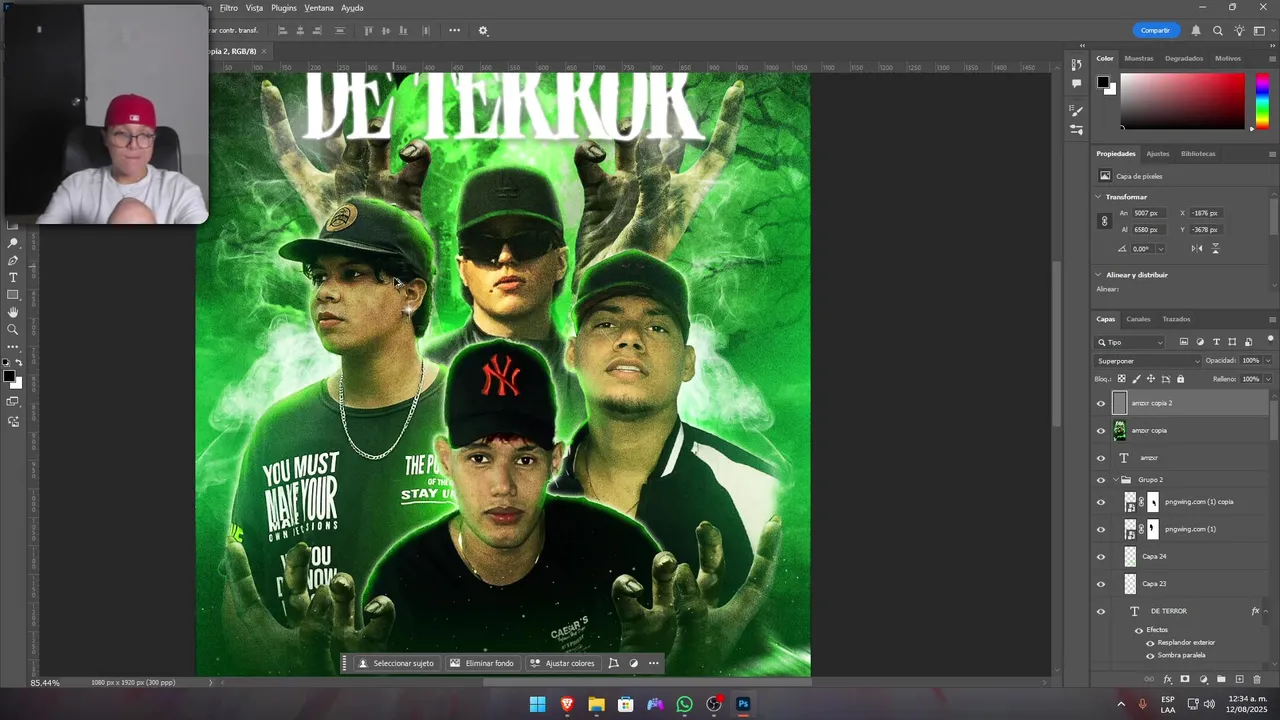Hide the 'Grupo 2' group

pos(1101,480)
